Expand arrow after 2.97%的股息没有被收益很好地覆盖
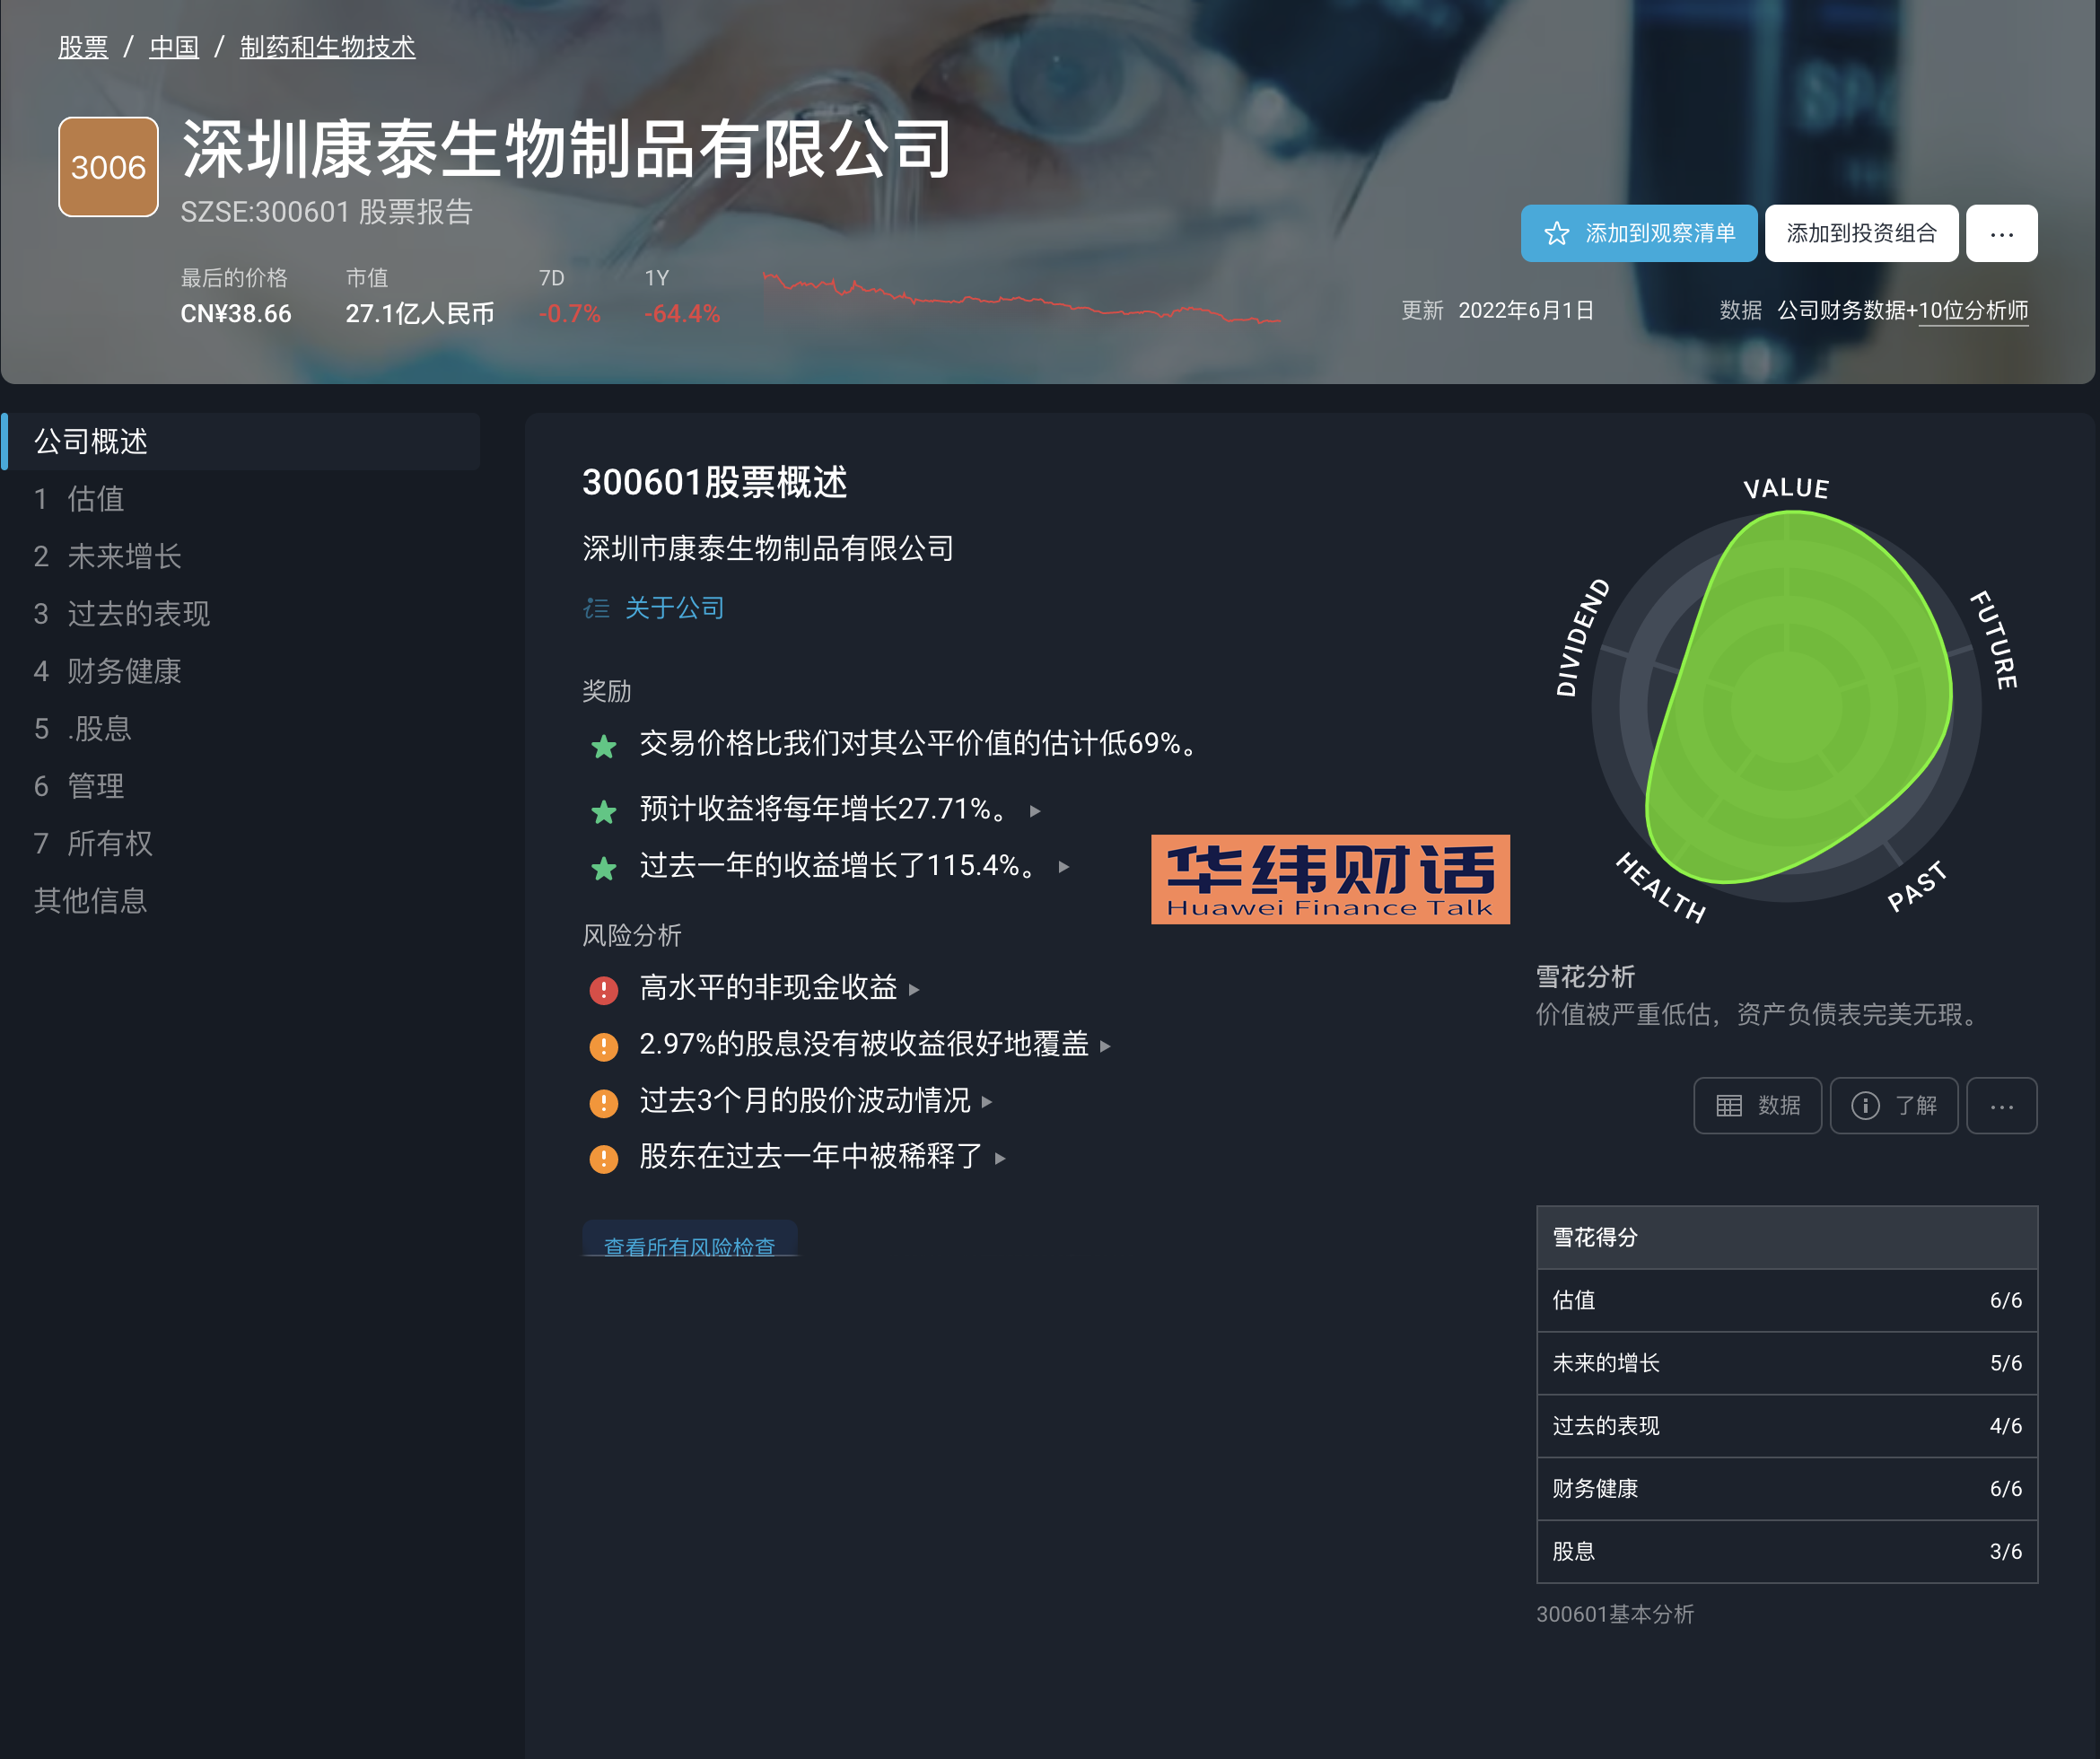The width and height of the screenshot is (2100, 1759). pyautogui.click(x=1105, y=1046)
